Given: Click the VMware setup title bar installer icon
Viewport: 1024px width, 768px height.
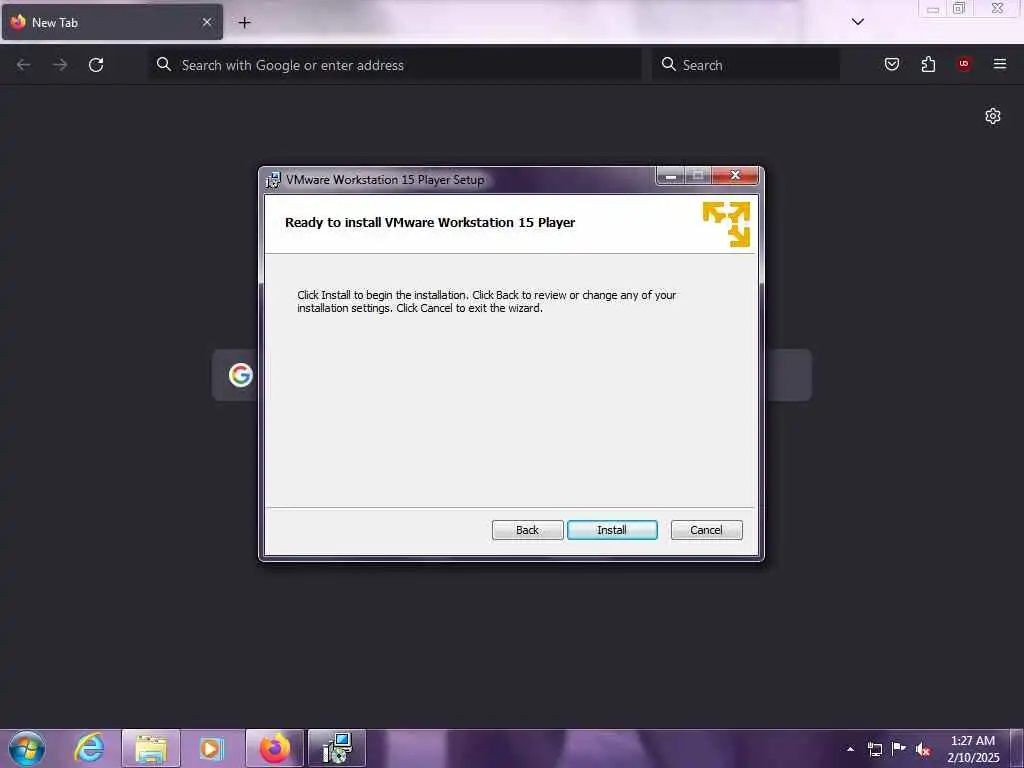Looking at the screenshot, I should pos(273,180).
